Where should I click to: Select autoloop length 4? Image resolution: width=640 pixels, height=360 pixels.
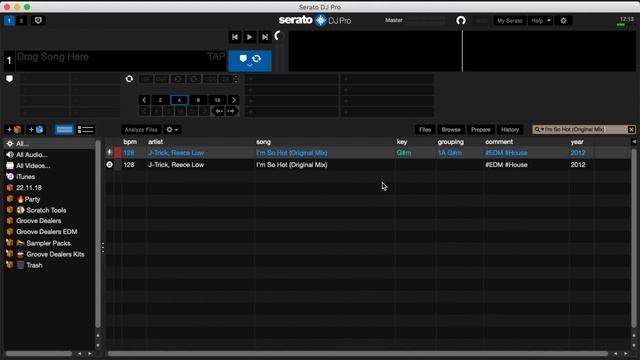point(179,100)
